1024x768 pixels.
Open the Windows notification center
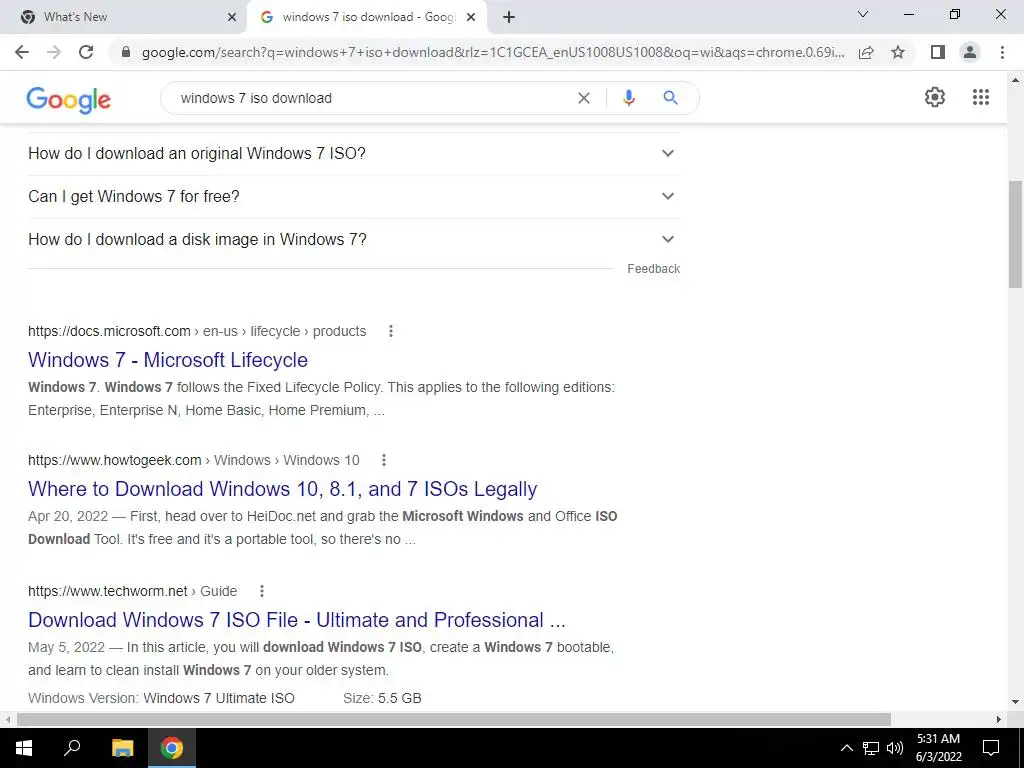tap(991, 748)
